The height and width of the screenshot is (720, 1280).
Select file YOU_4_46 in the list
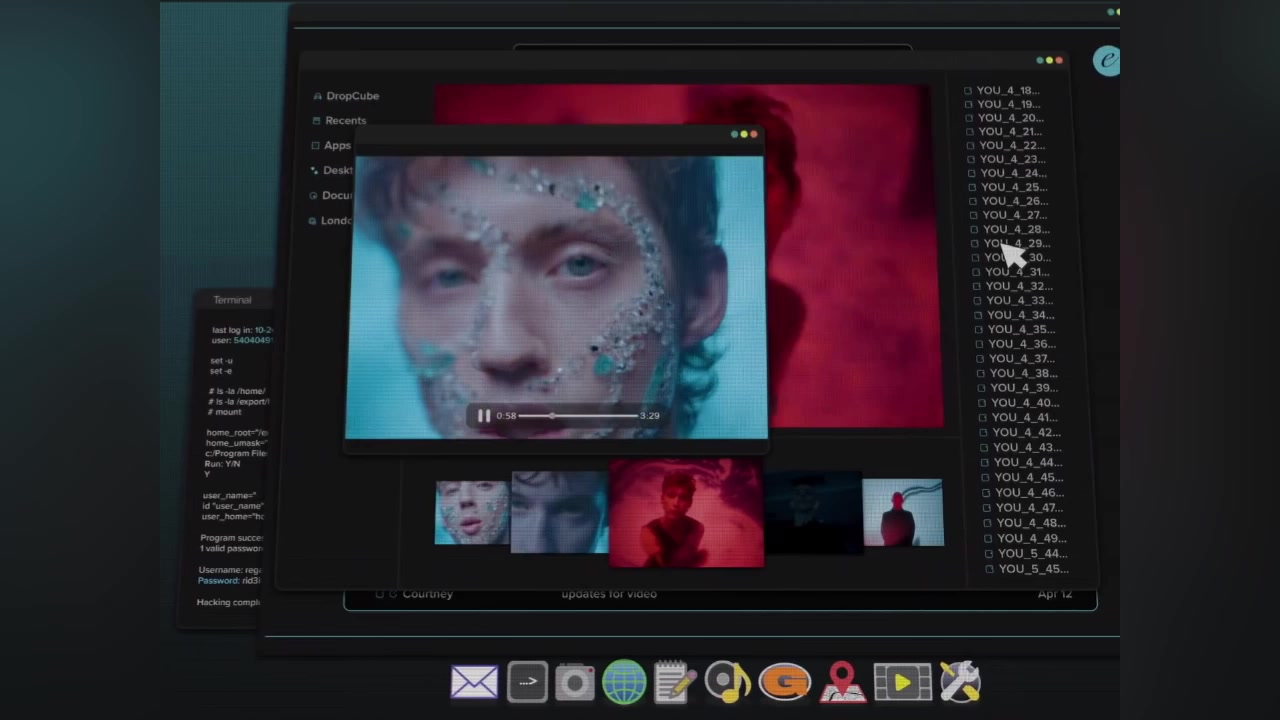[1030, 493]
